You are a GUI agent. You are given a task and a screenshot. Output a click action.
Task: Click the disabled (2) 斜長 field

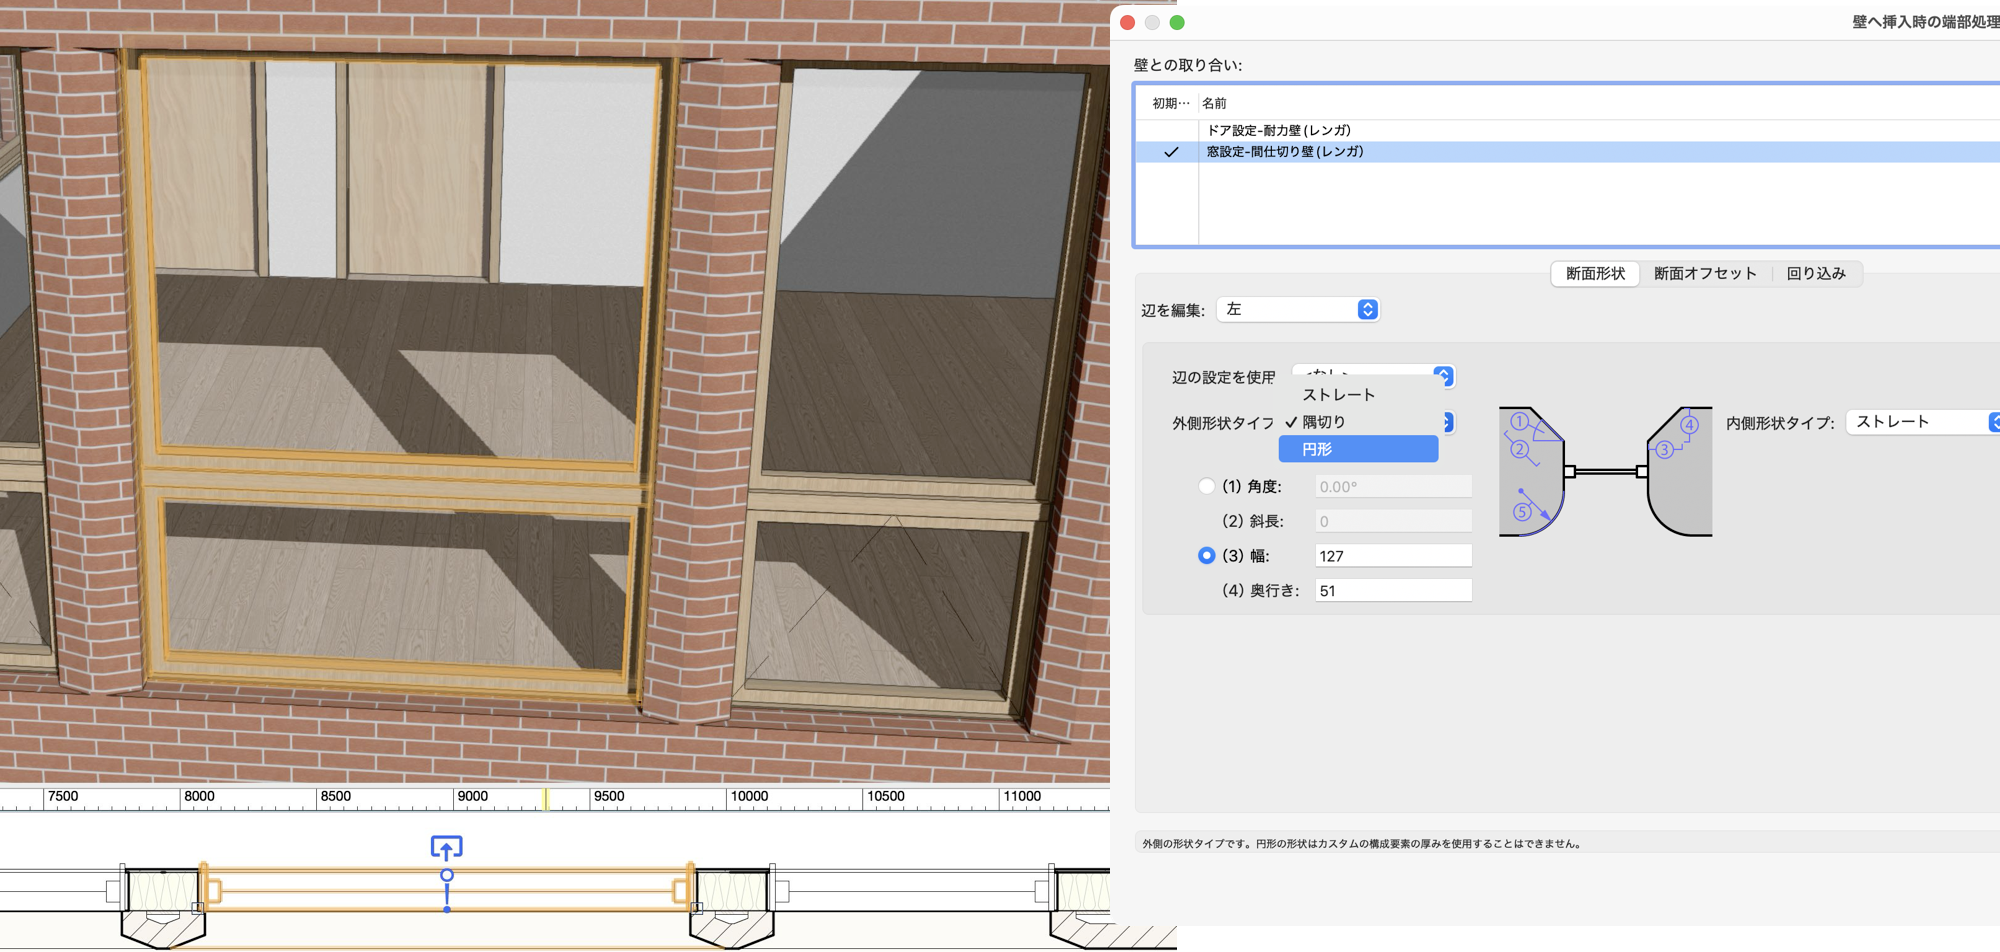(x=1393, y=521)
